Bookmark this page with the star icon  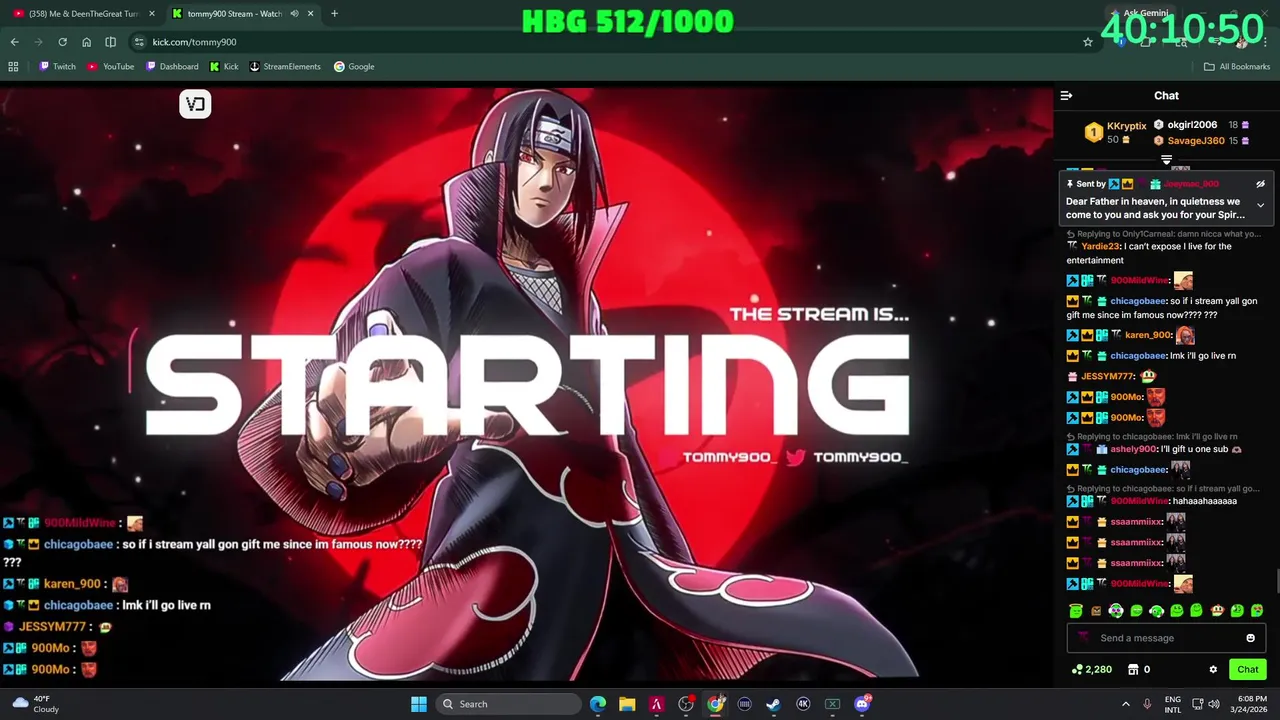point(1088,42)
